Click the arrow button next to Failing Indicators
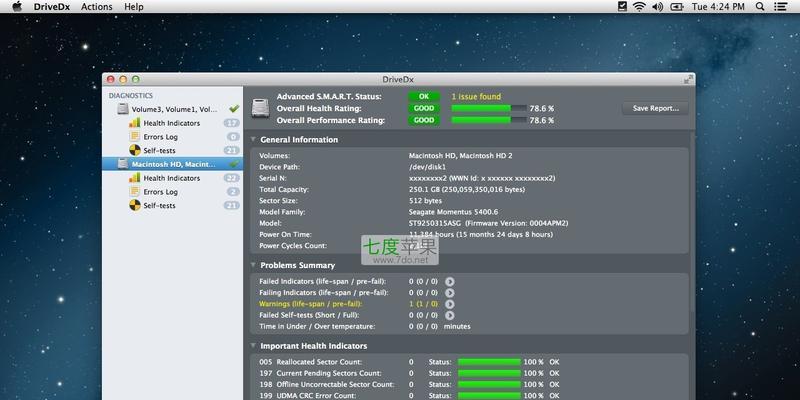Viewport: 800px width, 400px height. 449,293
